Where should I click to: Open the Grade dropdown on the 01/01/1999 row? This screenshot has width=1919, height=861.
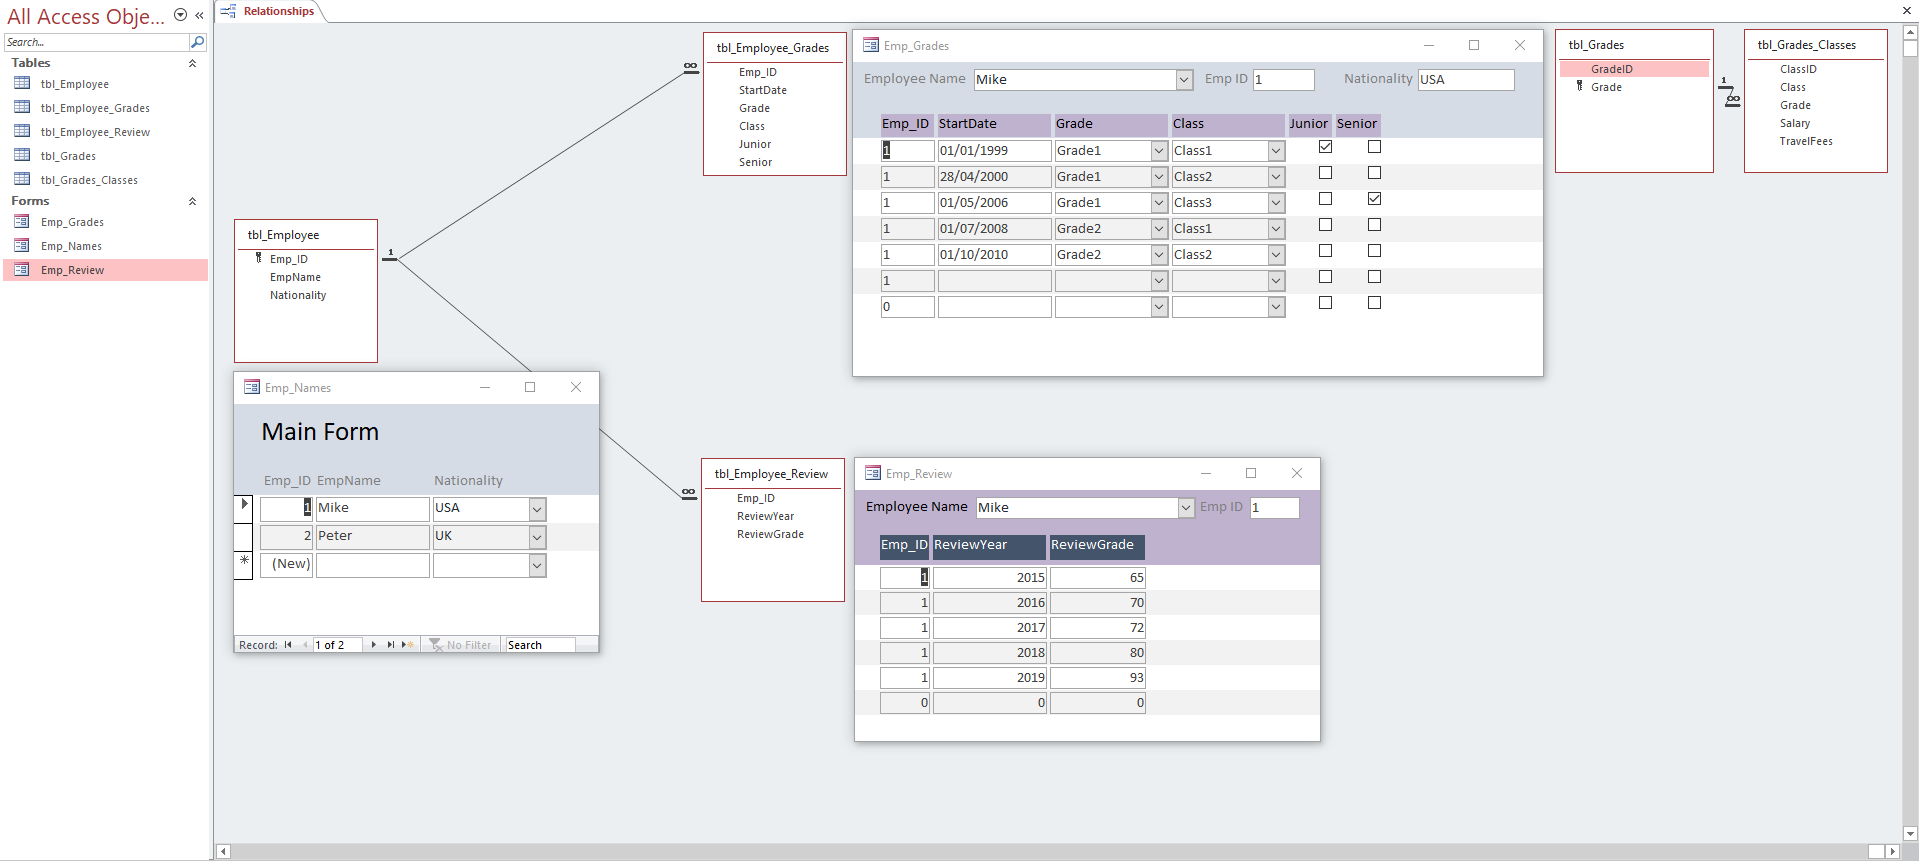(x=1159, y=150)
